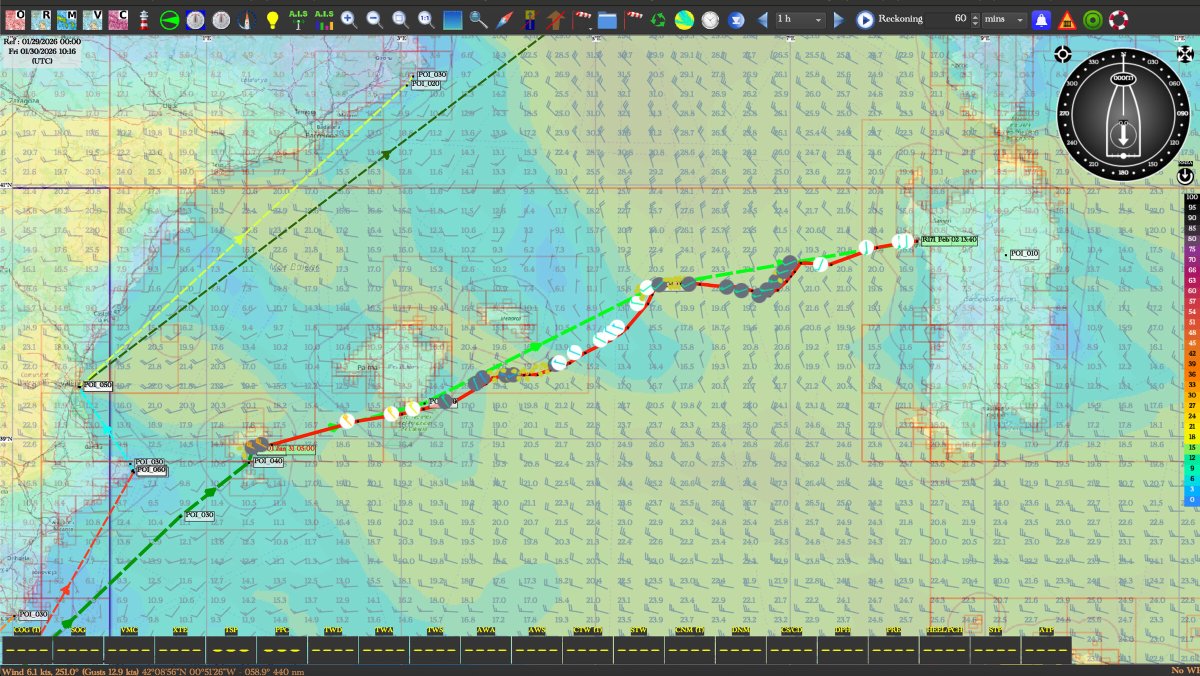The height and width of the screenshot is (676, 1200).
Task: Toggle the yellow light bulb night mode
Action: [x=272, y=19]
